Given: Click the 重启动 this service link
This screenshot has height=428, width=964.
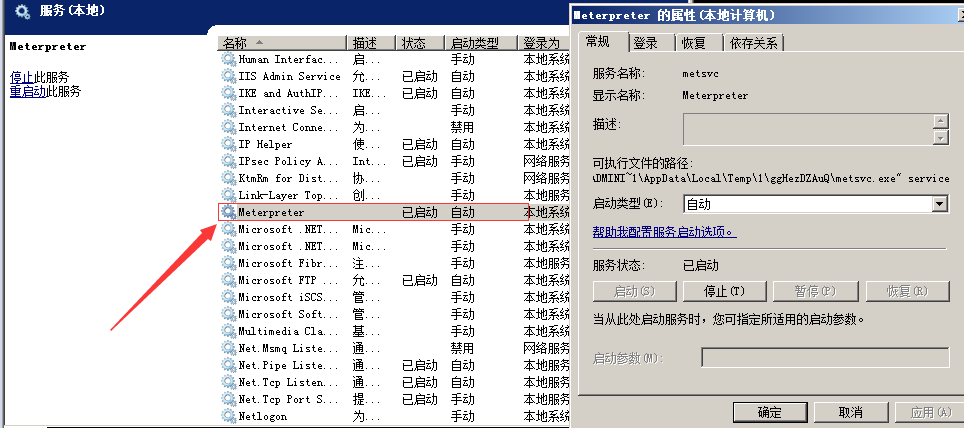Looking at the screenshot, I should (25, 91).
